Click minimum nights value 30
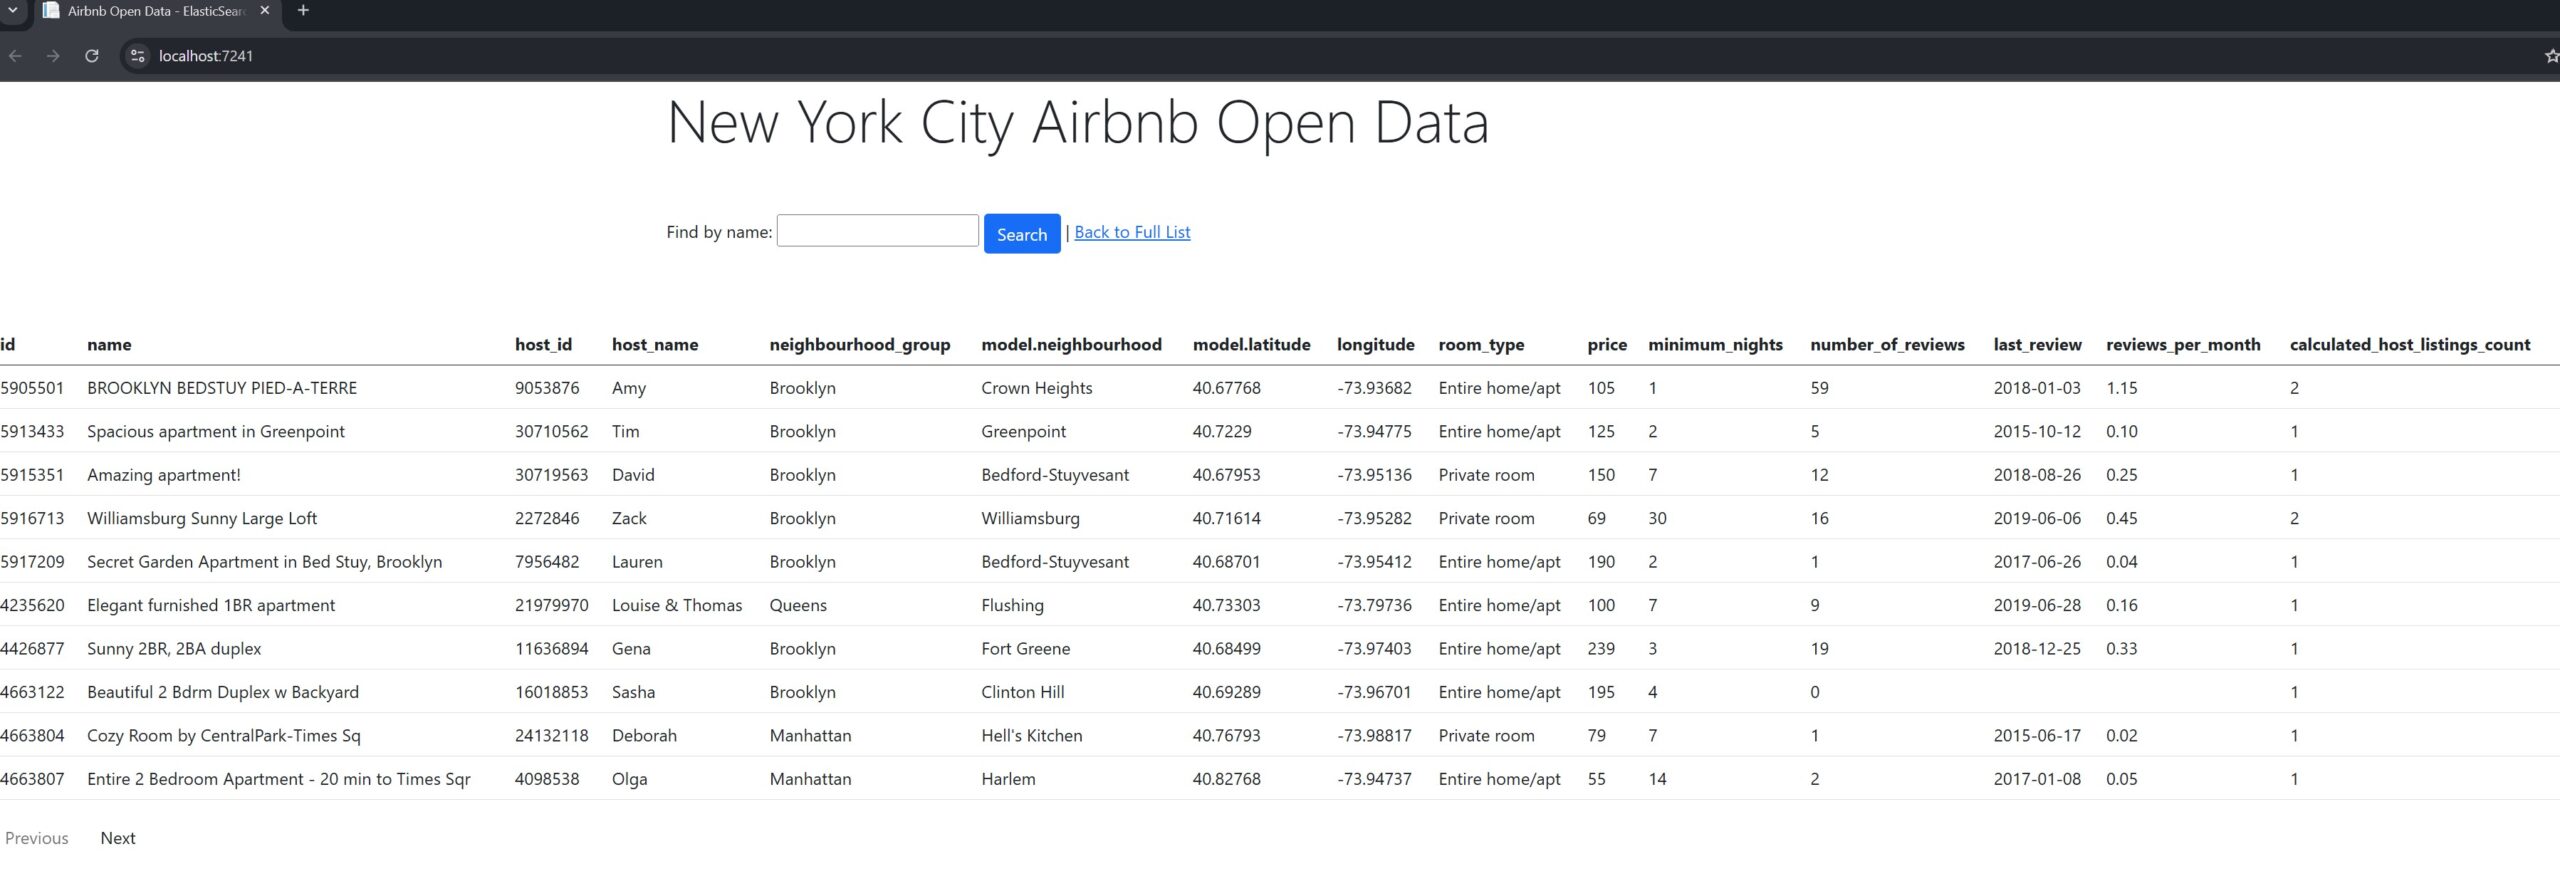 [1657, 518]
